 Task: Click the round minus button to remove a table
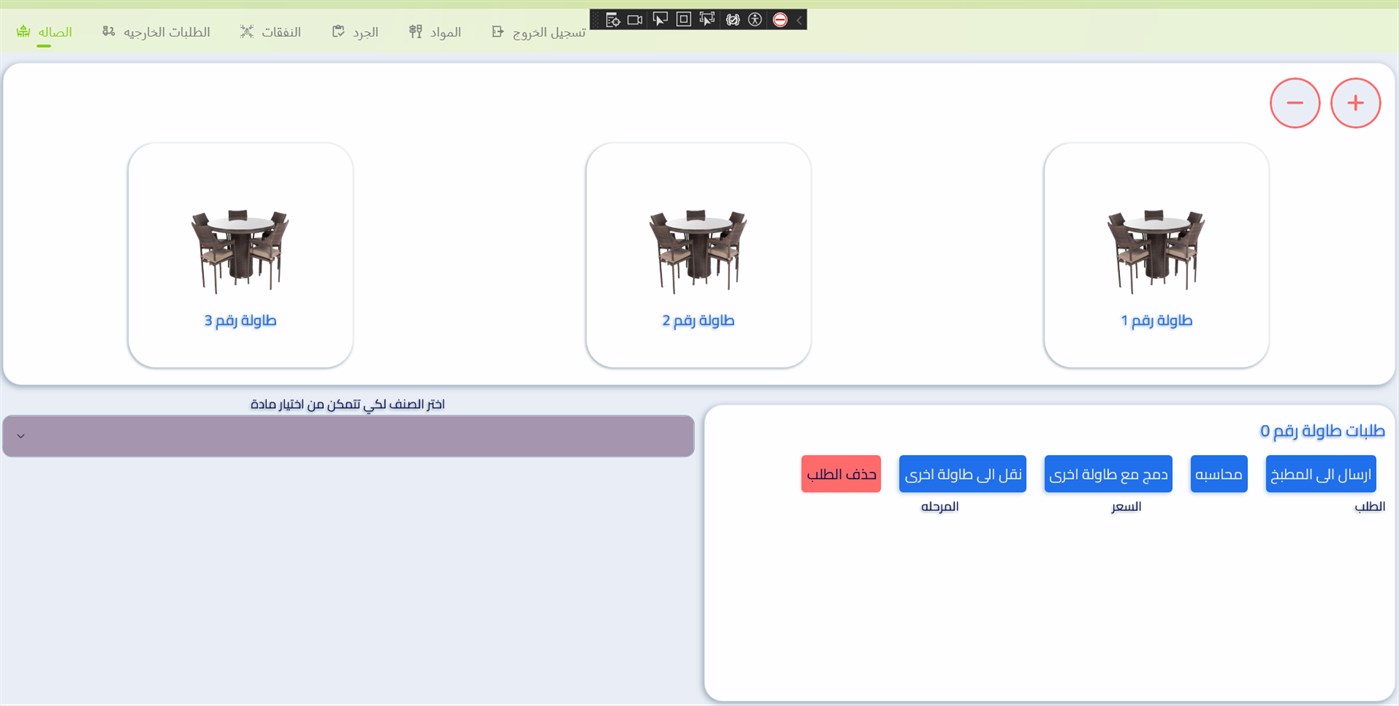pyautogui.click(x=1295, y=103)
